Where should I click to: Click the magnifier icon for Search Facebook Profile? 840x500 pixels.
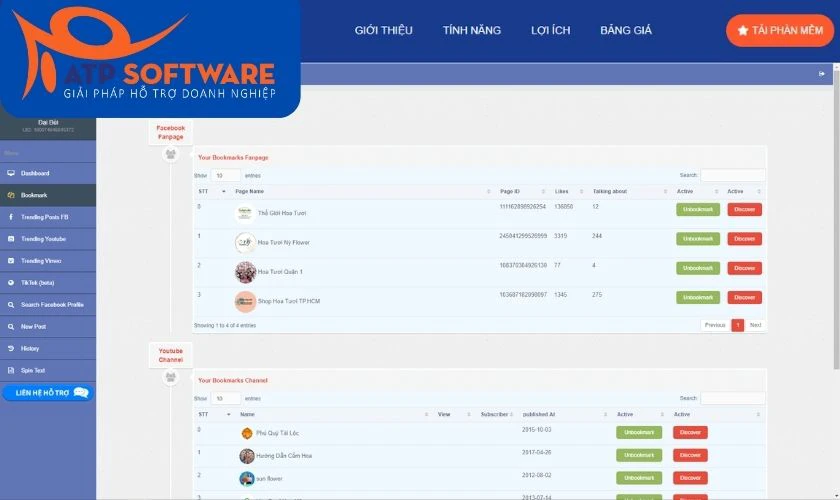11,304
